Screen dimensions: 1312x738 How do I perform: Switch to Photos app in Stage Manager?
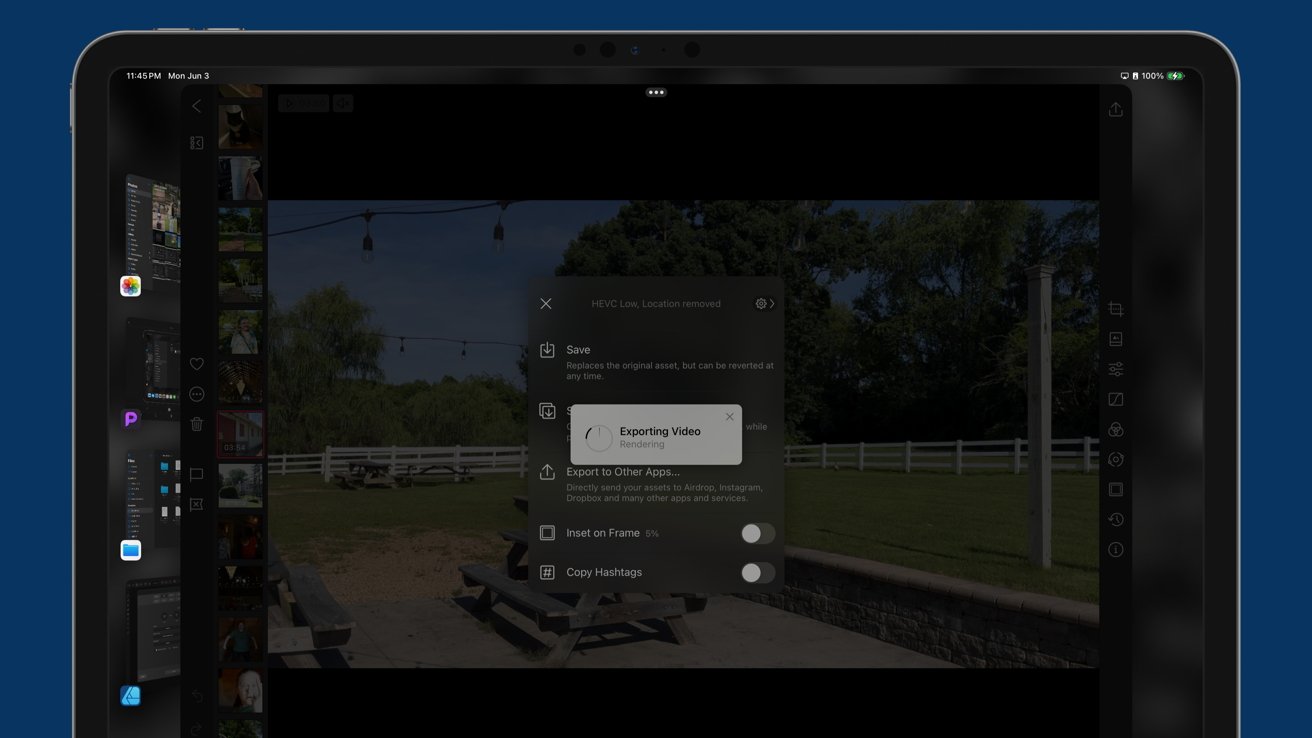click(131, 286)
